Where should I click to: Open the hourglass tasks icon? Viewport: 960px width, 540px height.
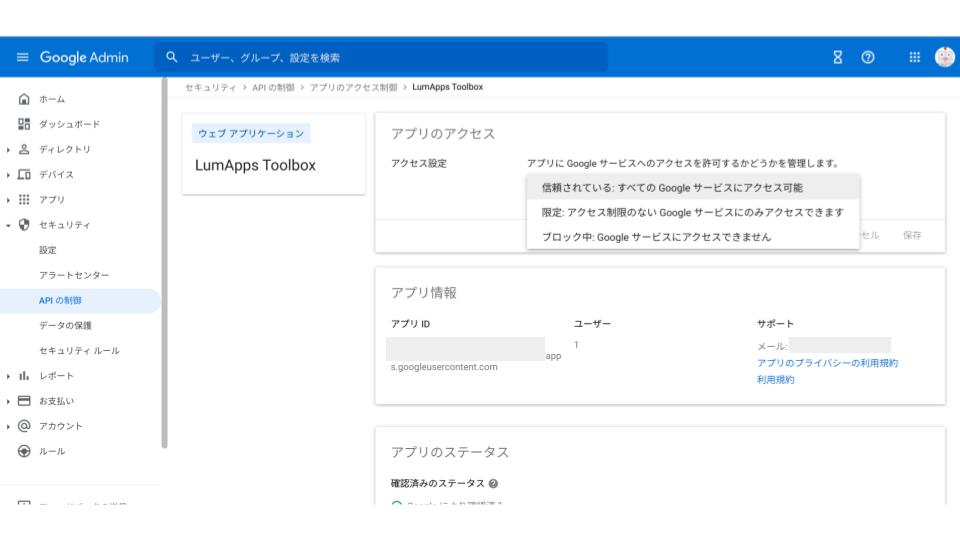pyautogui.click(x=838, y=57)
